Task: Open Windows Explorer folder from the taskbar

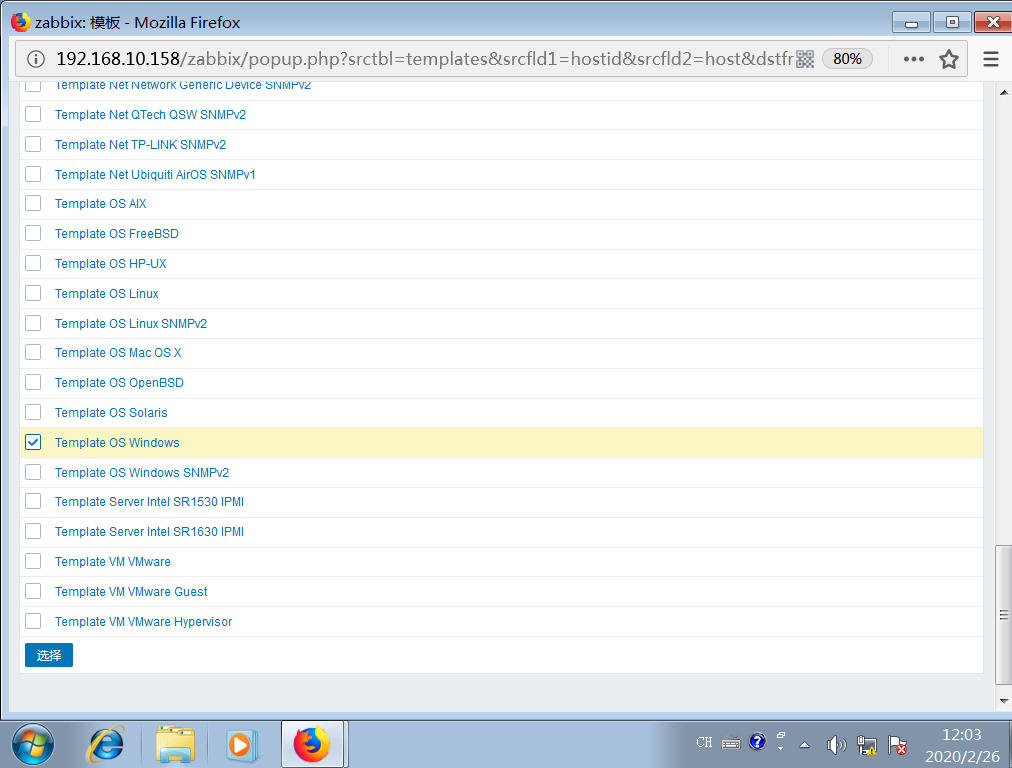Action: click(x=175, y=744)
